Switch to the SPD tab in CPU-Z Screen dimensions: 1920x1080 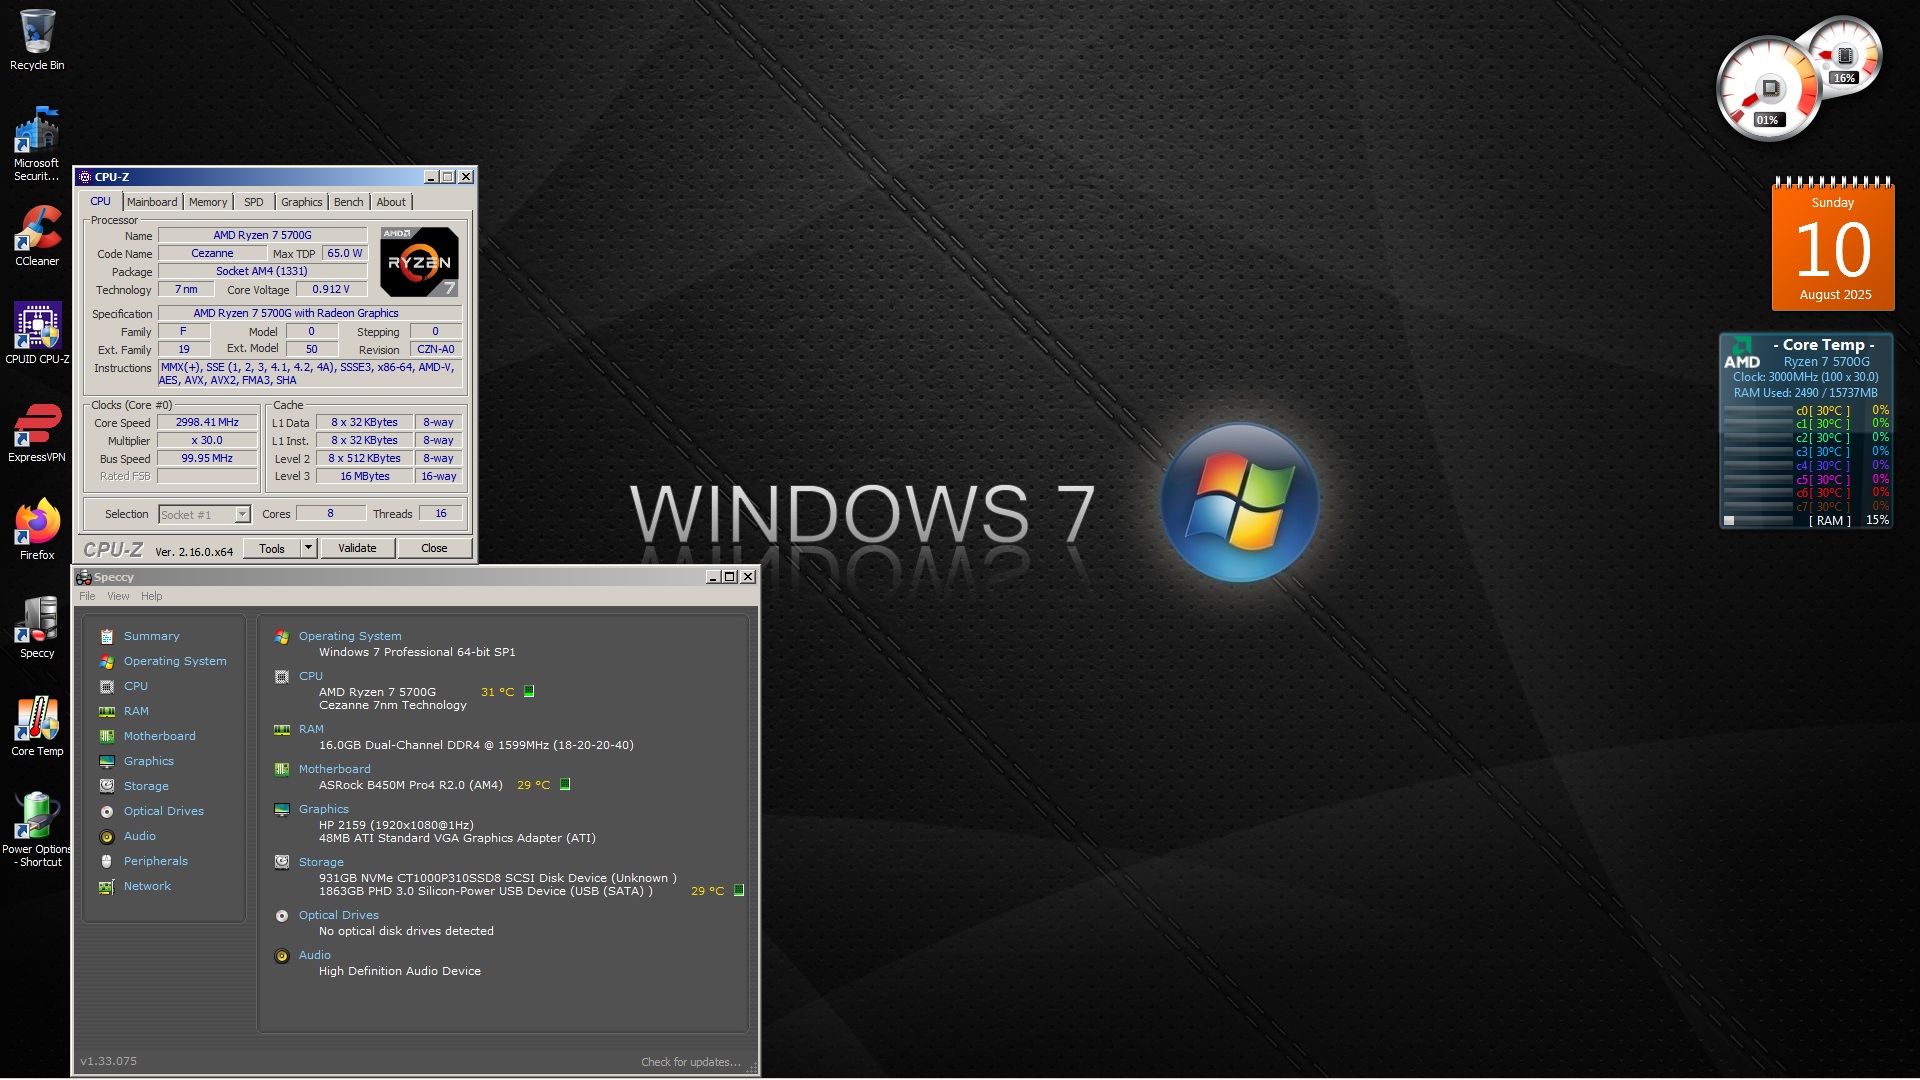pos(254,202)
